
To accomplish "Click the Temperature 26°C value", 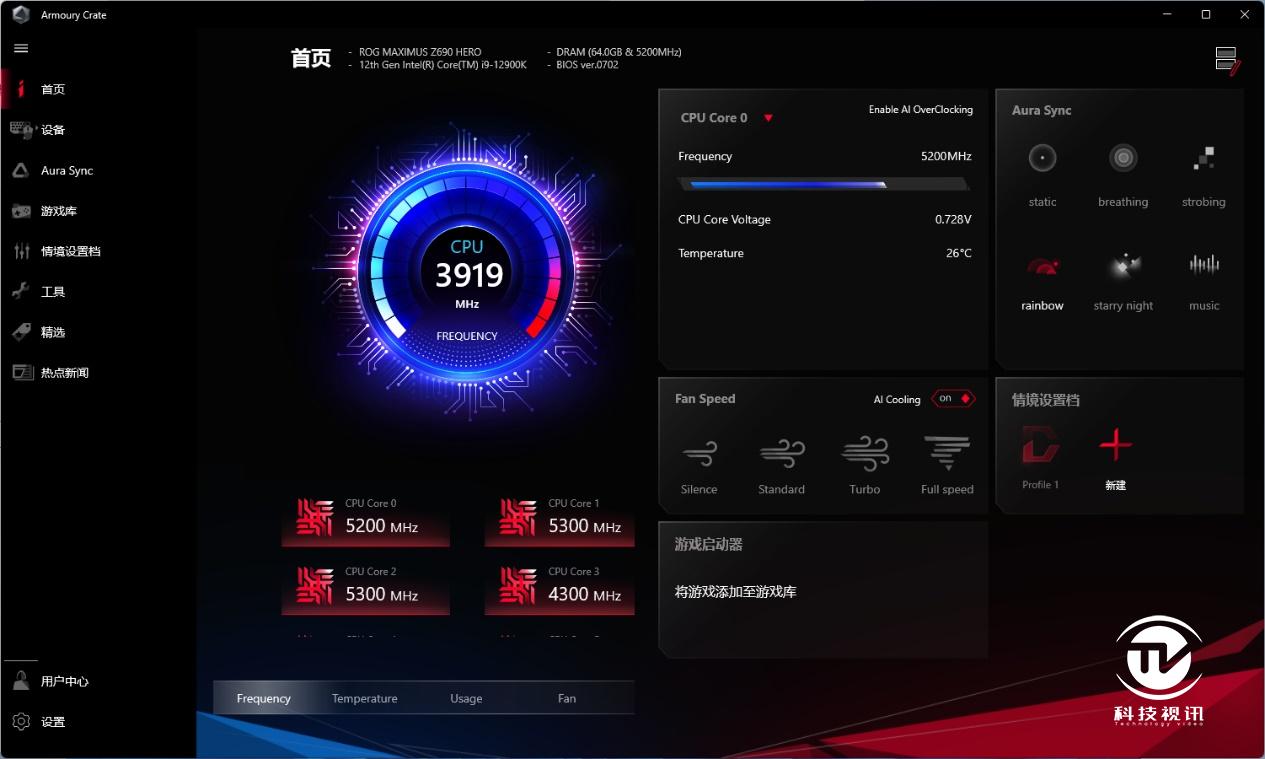I will coord(959,253).
